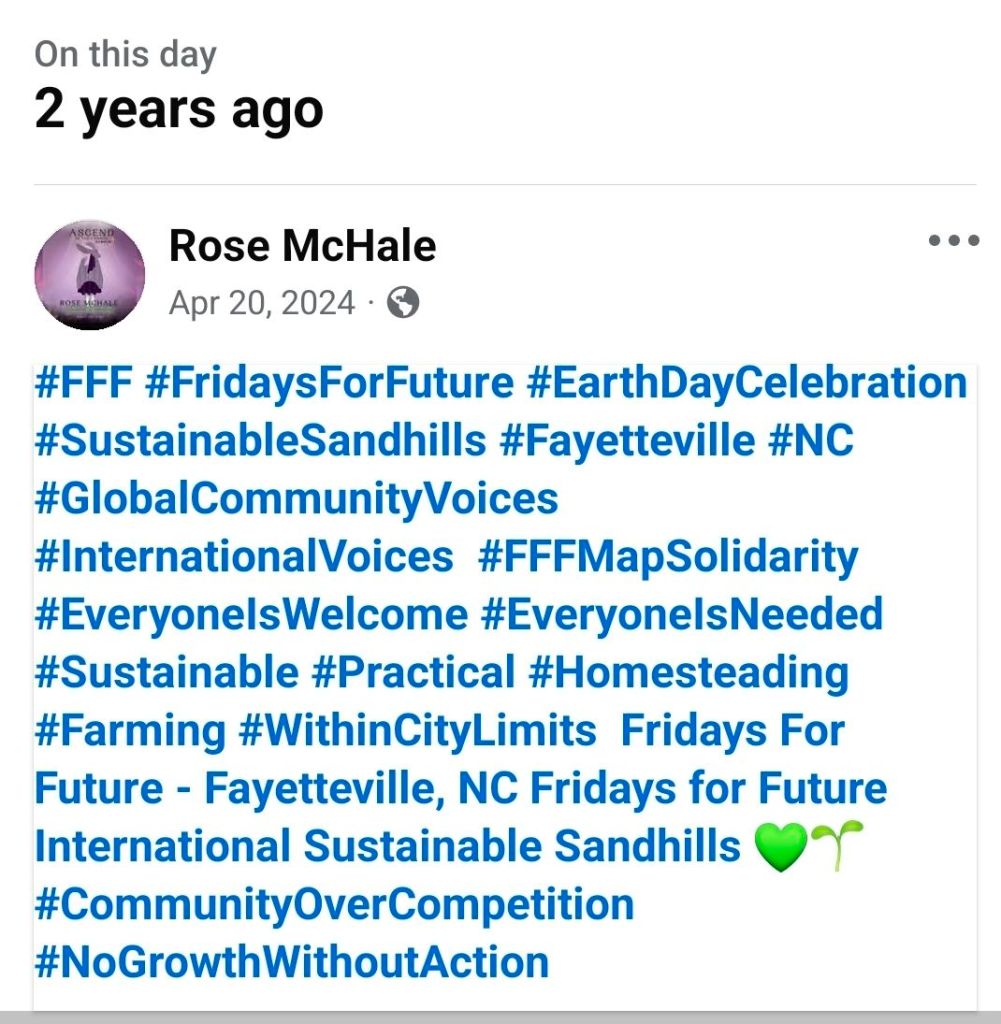The height and width of the screenshot is (1024, 1001).
Task: Tap the #EveryoneIsWelcome hashtag
Action: (x=250, y=615)
